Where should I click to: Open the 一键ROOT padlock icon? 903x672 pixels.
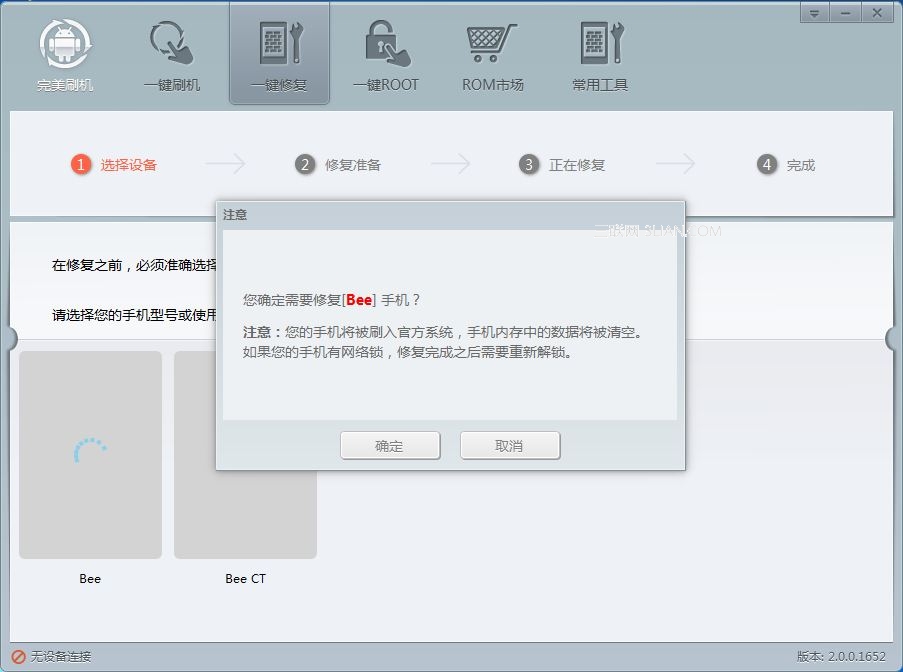point(387,44)
